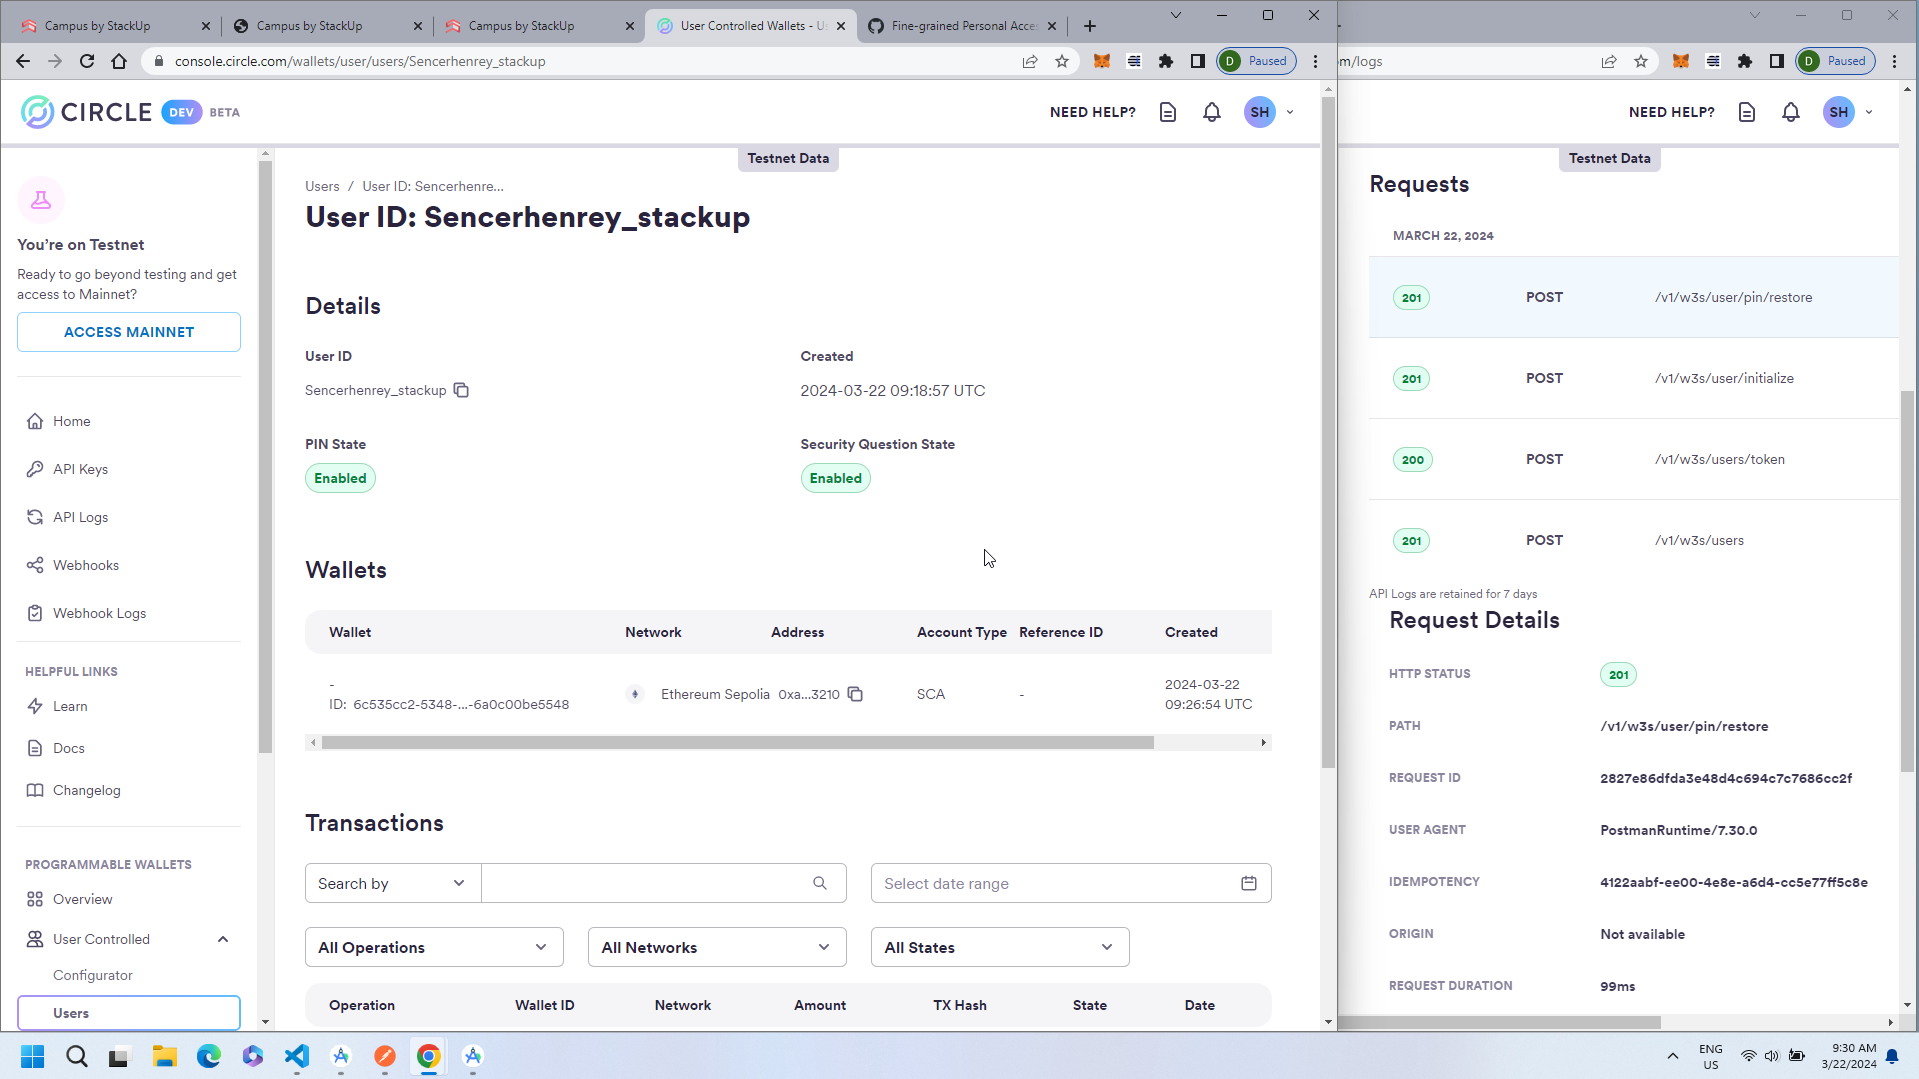Open Windows Start menu
This screenshot has width=1919, height=1079.
pos(33,1056)
